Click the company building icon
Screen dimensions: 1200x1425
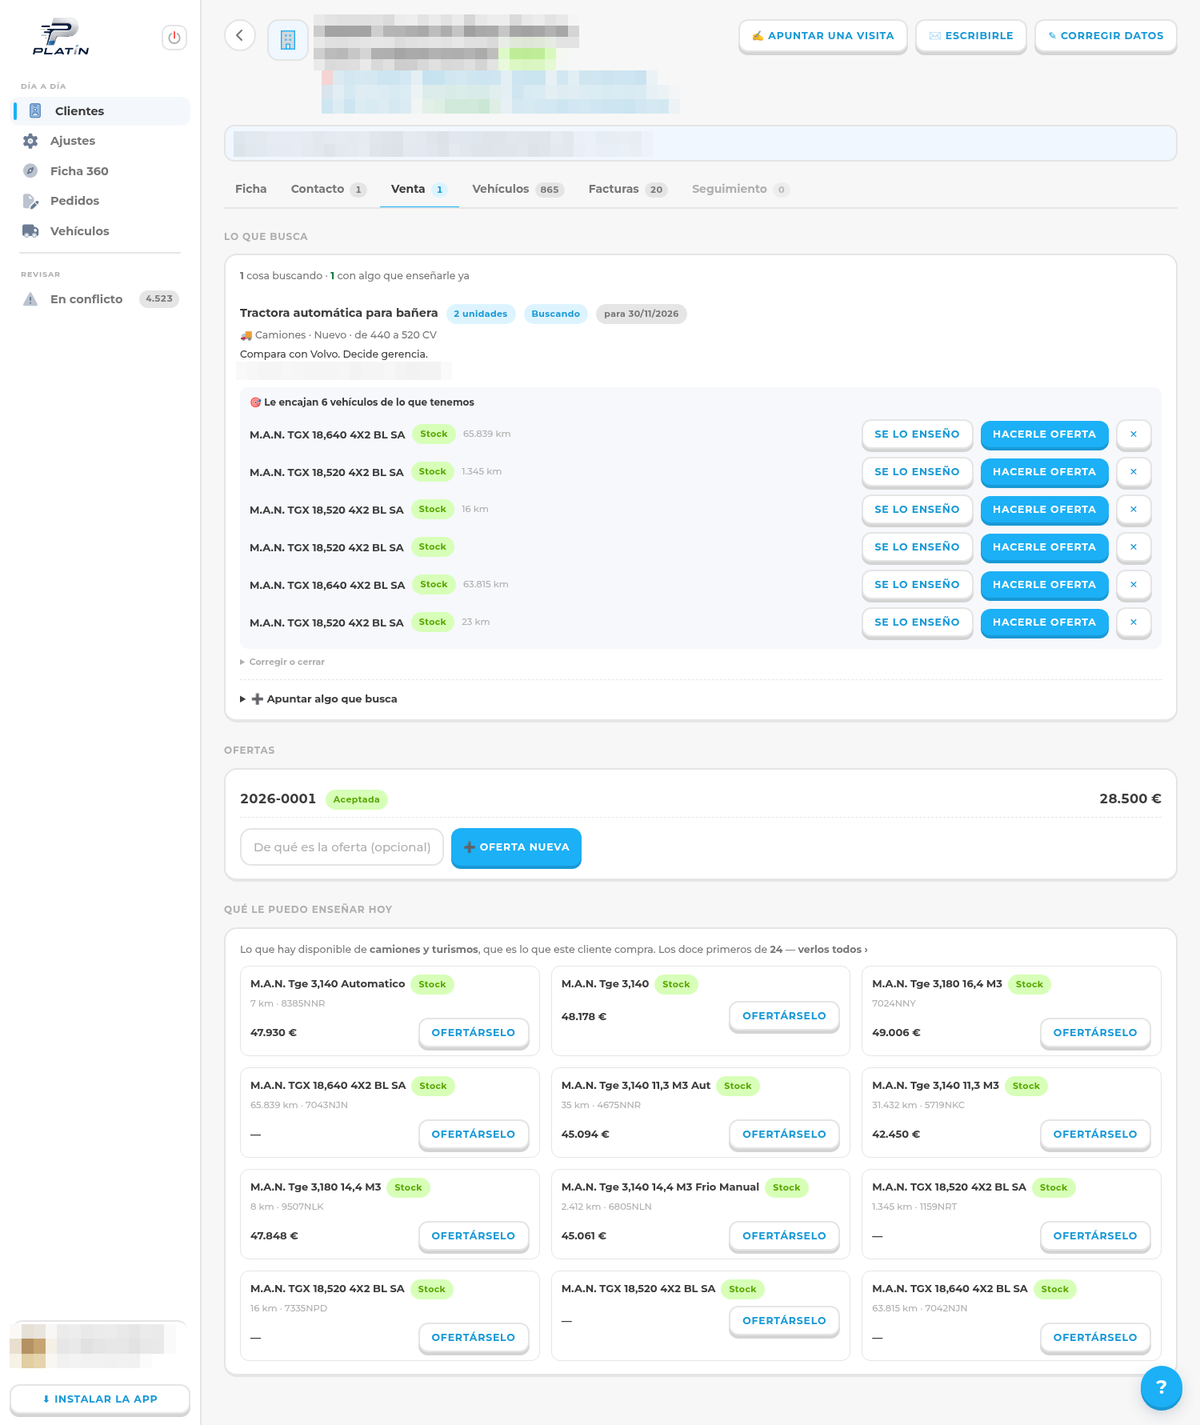(288, 40)
